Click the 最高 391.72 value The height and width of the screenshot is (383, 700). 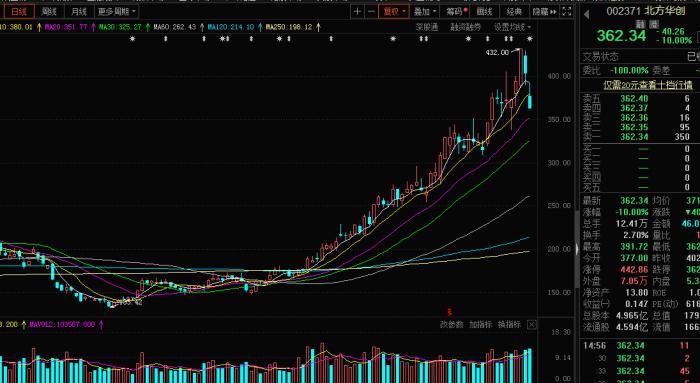pos(634,246)
